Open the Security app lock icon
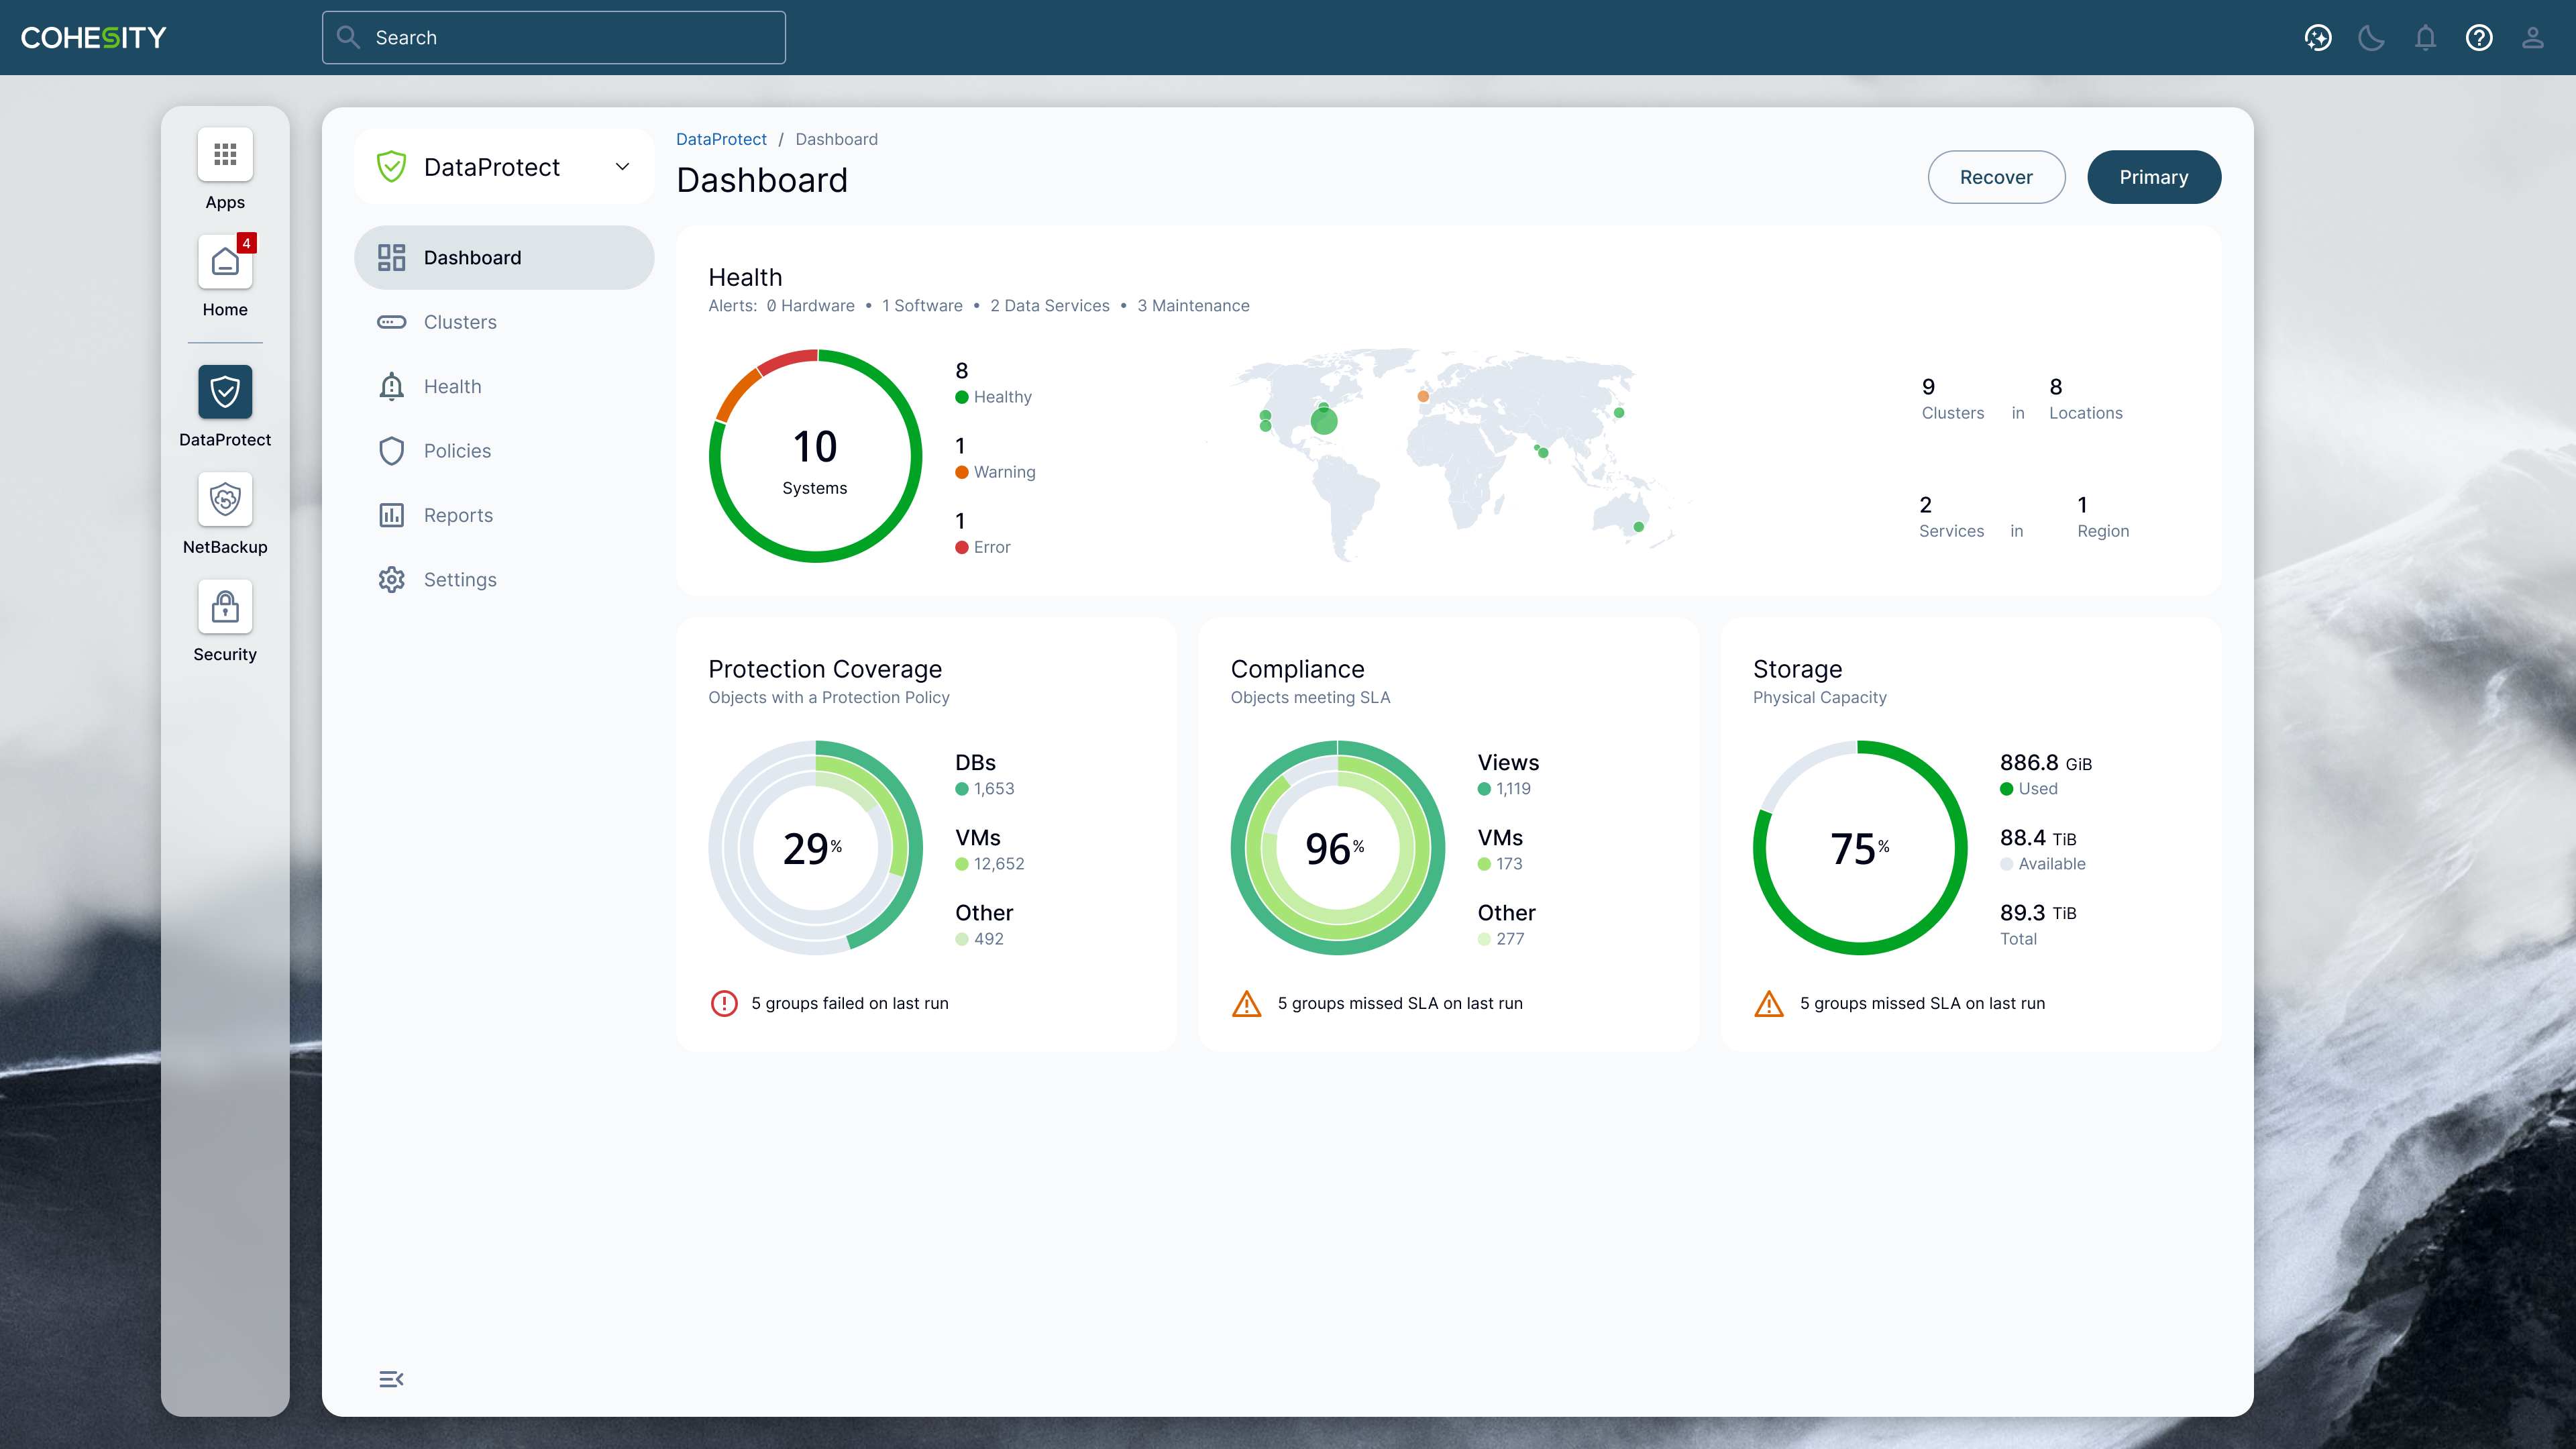This screenshot has width=2576, height=1449. coord(225,606)
